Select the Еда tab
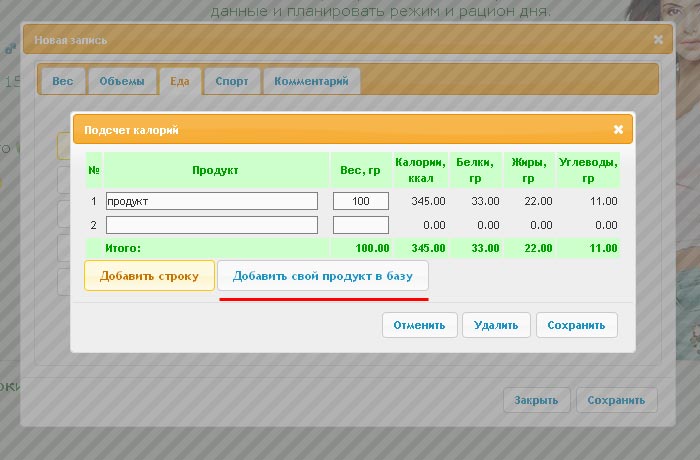The width and height of the screenshot is (700, 460). [180, 81]
